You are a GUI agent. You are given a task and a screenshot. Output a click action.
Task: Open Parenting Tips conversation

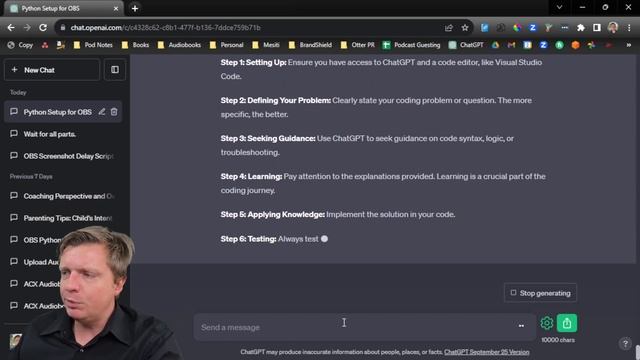point(63,218)
